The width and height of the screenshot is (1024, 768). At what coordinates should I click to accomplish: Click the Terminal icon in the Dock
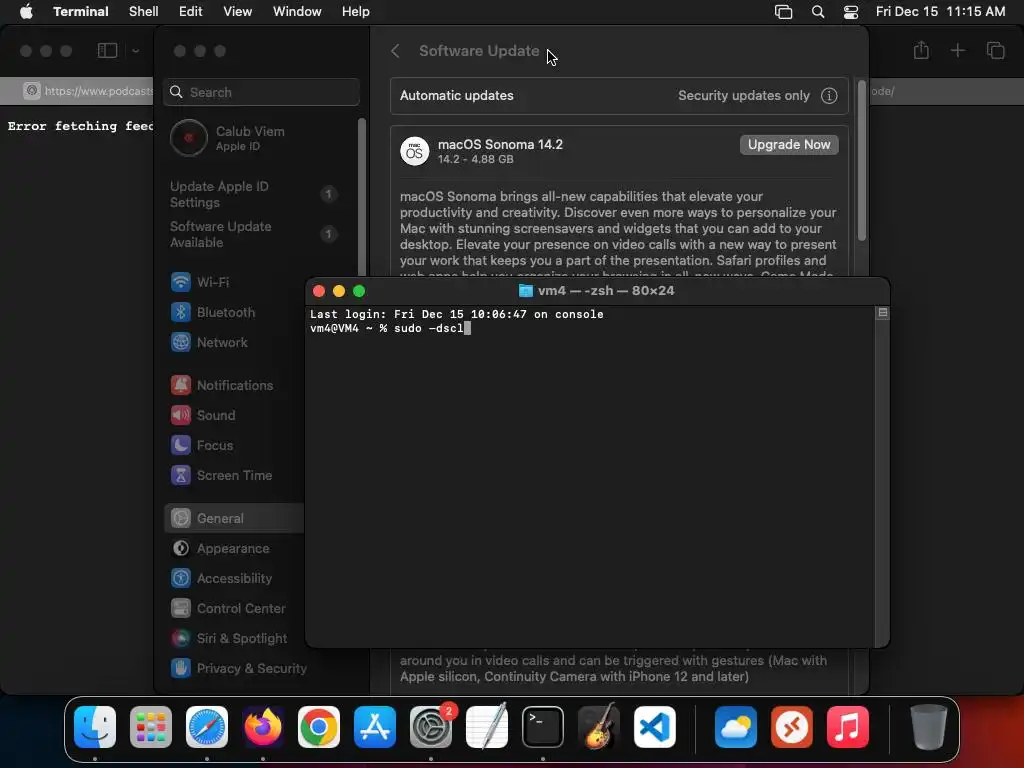point(543,727)
